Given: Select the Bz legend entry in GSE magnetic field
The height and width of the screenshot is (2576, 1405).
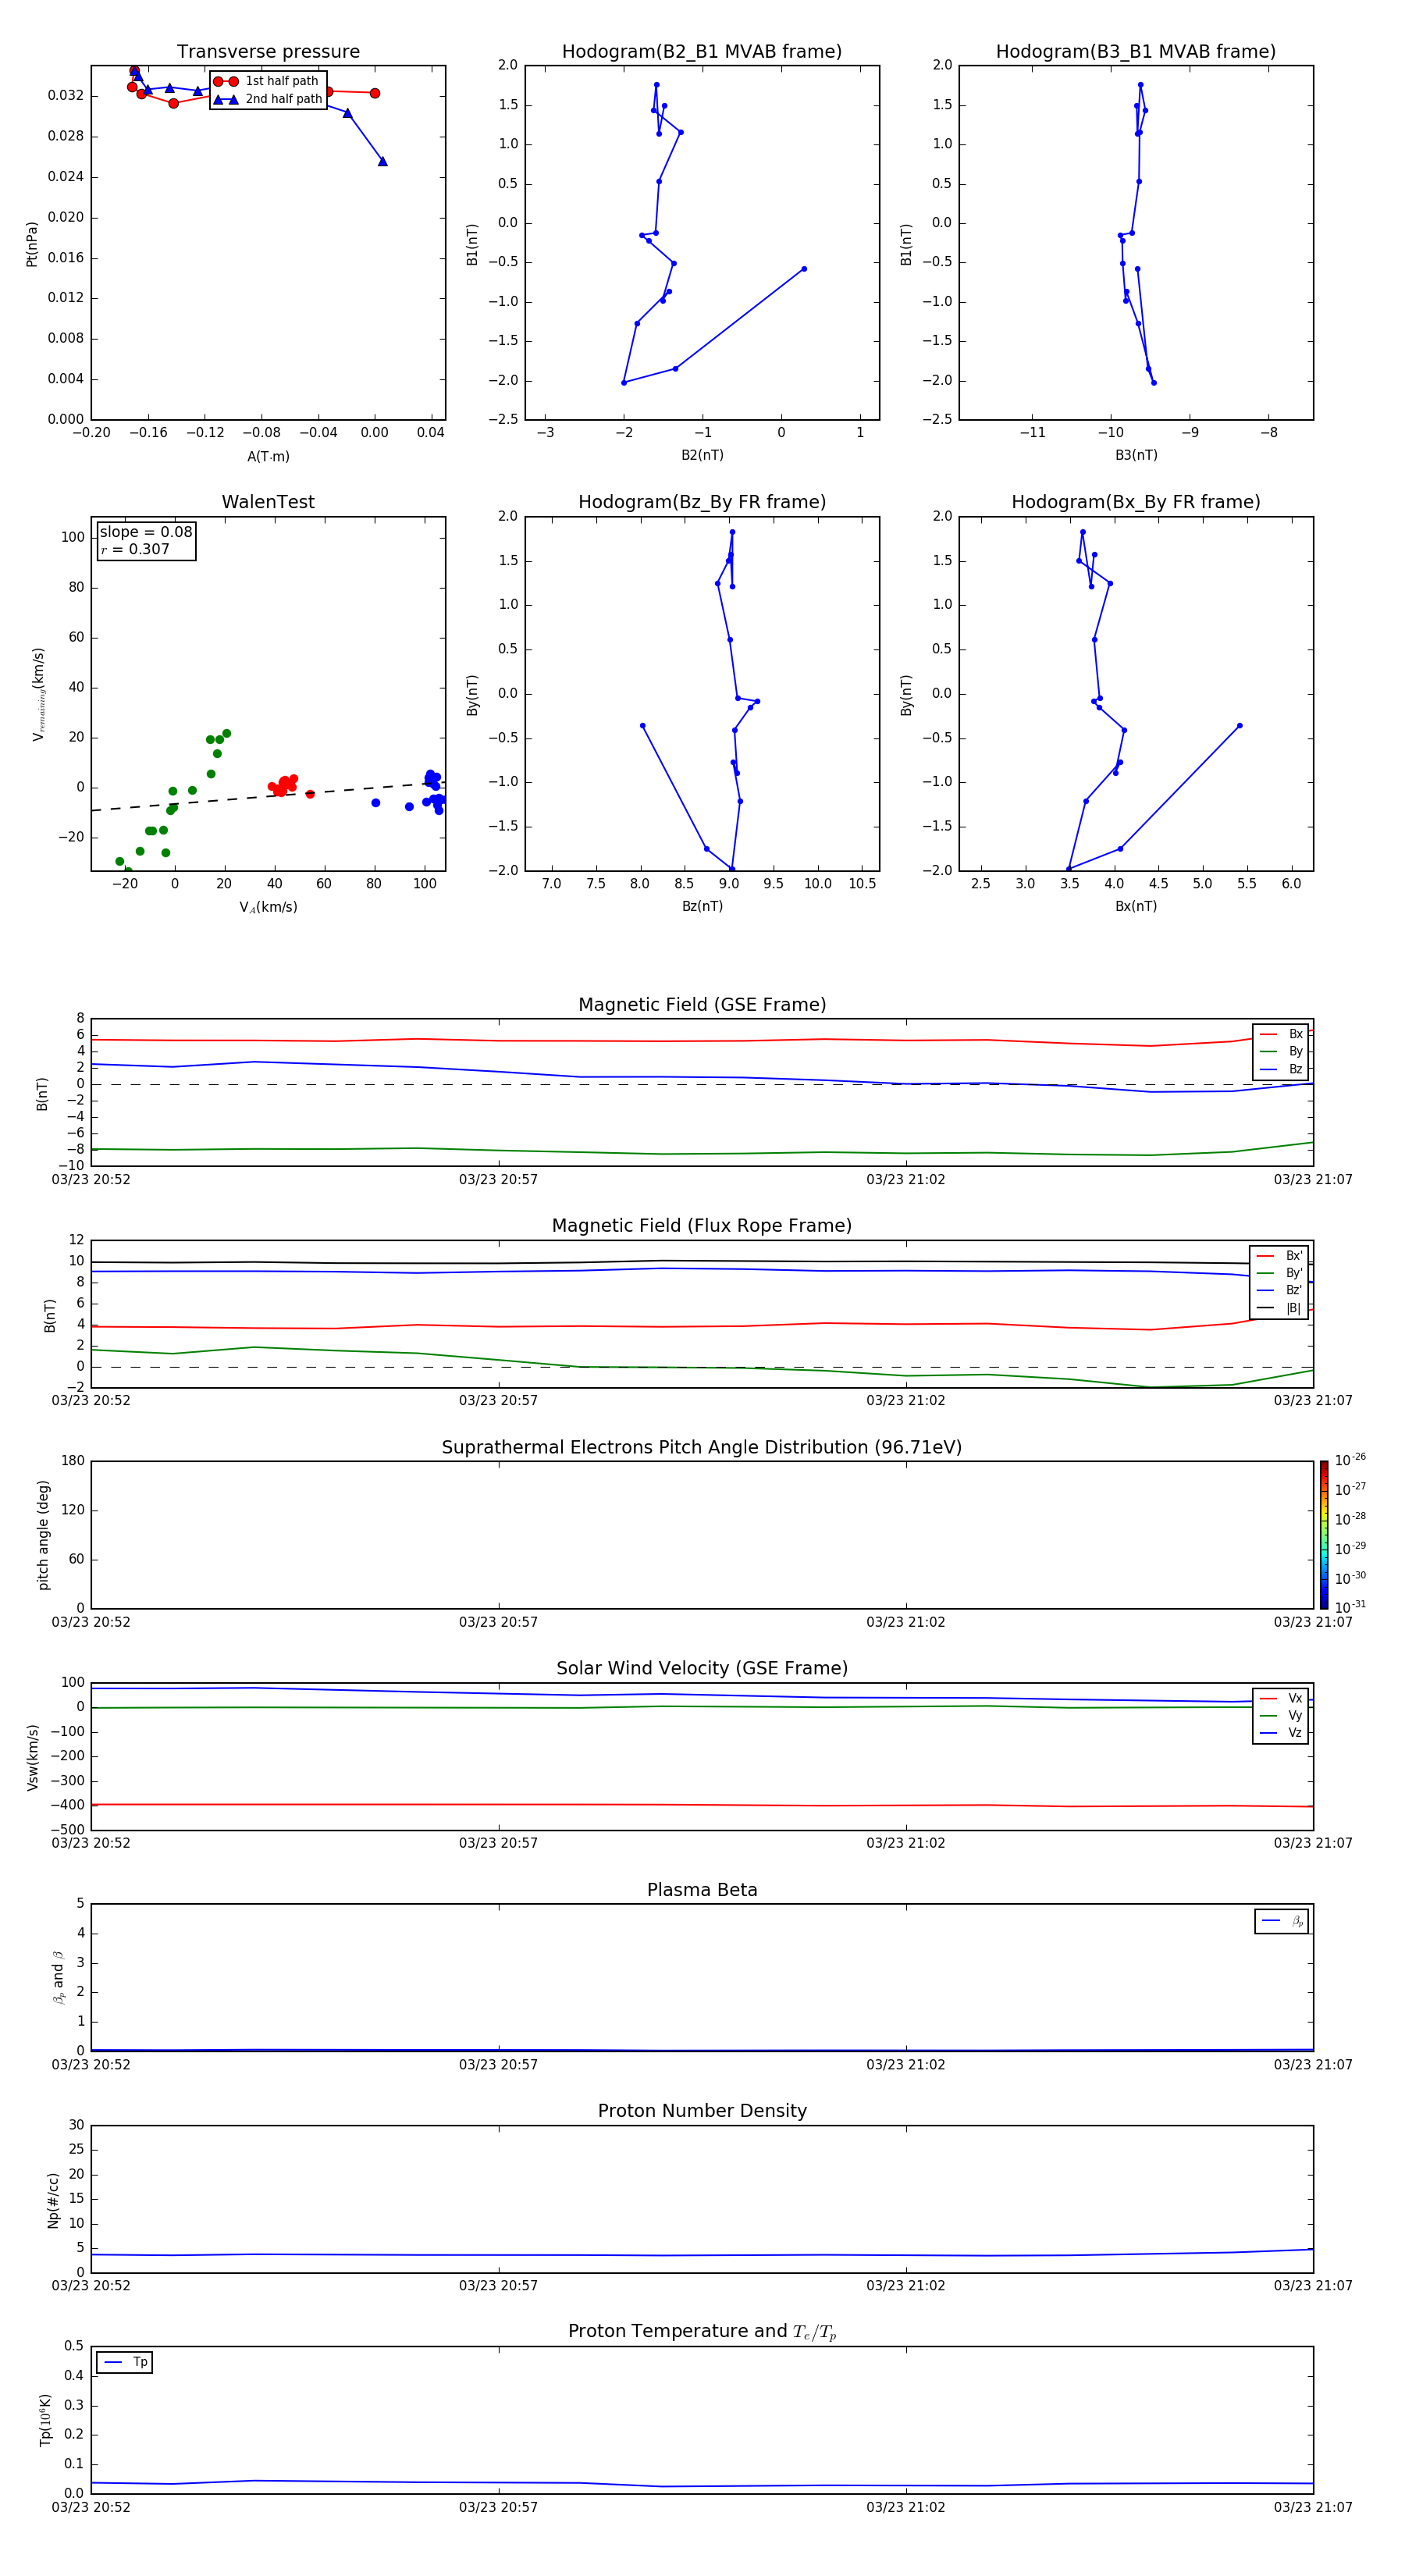Looking at the screenshot, I should pyautogui.click(x=1281, y=1069).
